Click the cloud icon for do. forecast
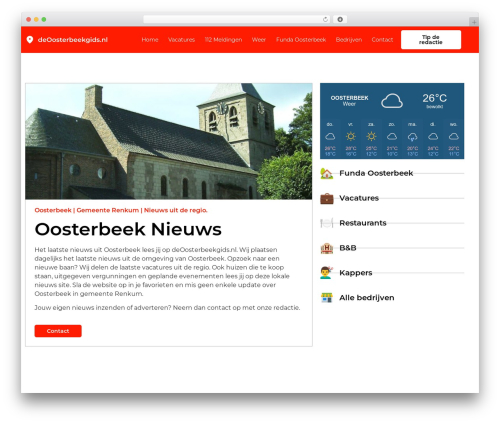Image resolution: width=500 pixels, height=423 pixels. pos(330,136)
